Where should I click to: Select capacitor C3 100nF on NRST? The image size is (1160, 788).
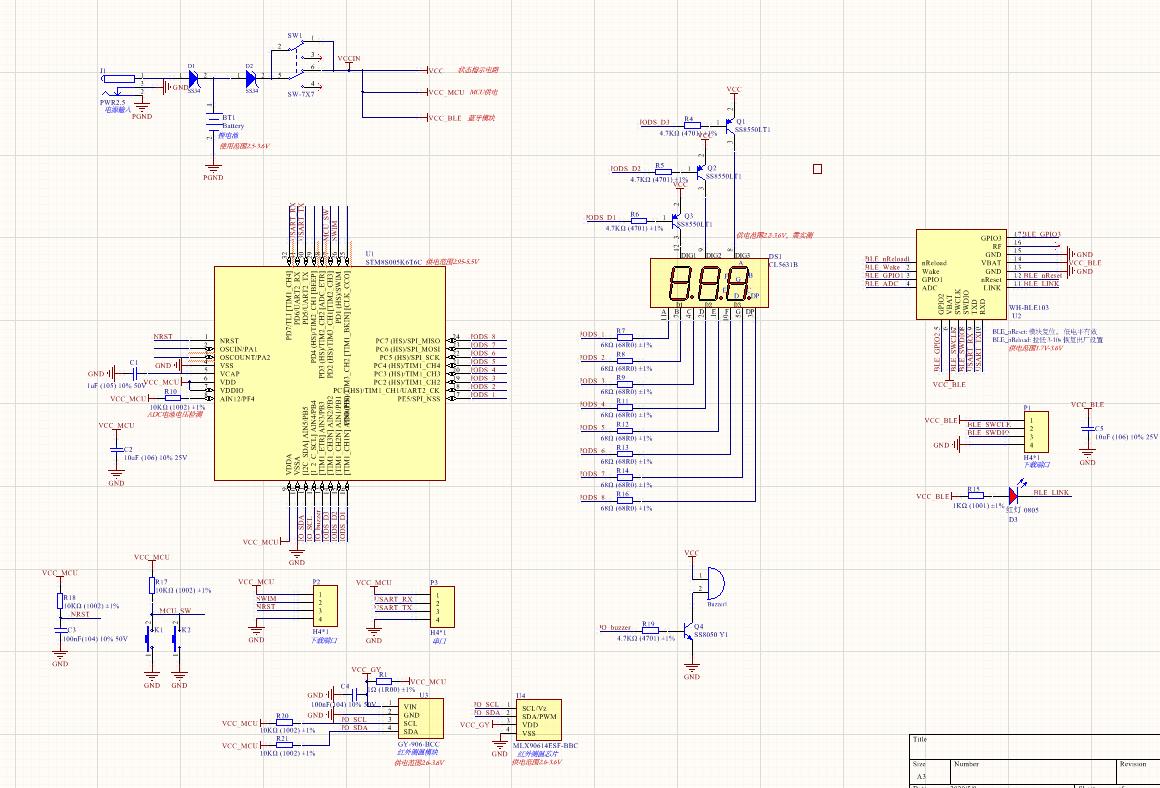(60, 630)
